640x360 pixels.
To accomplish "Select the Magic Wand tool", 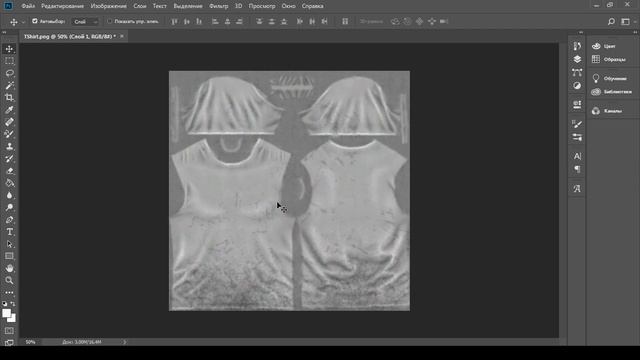I will pyautogui.click(x=9, y=85).
